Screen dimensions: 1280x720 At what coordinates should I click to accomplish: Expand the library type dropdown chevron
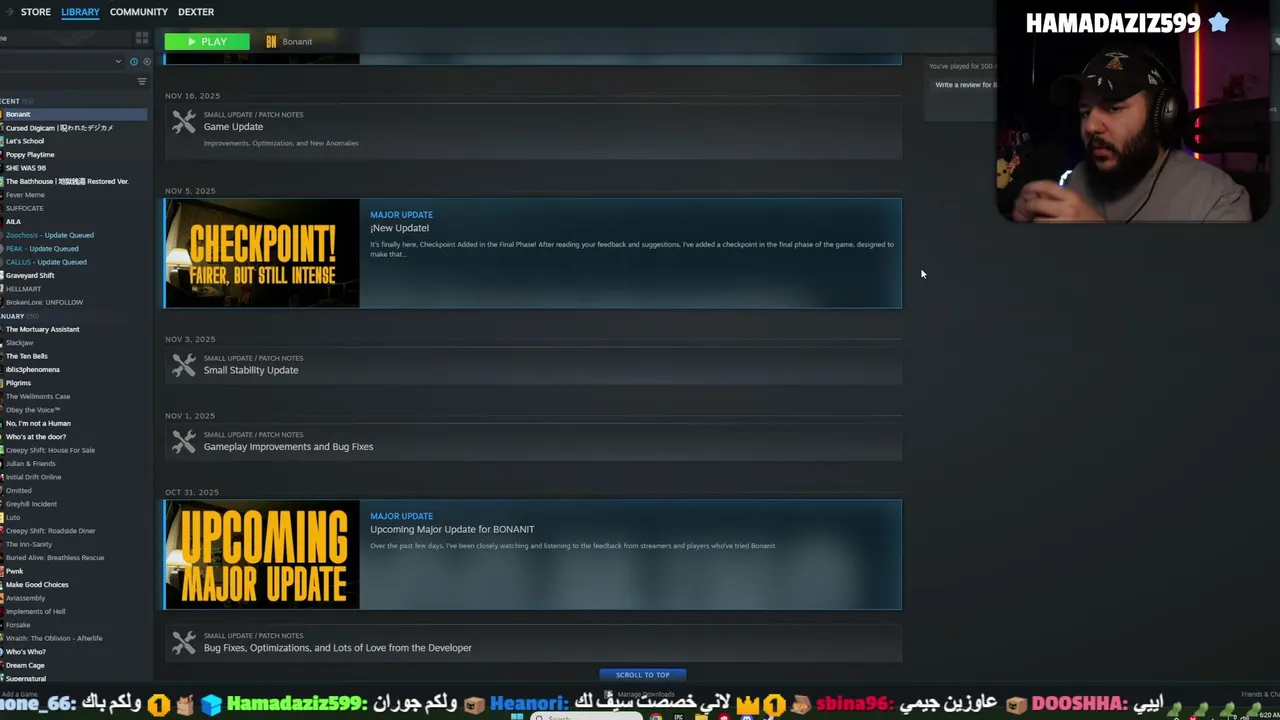(118, 61)
